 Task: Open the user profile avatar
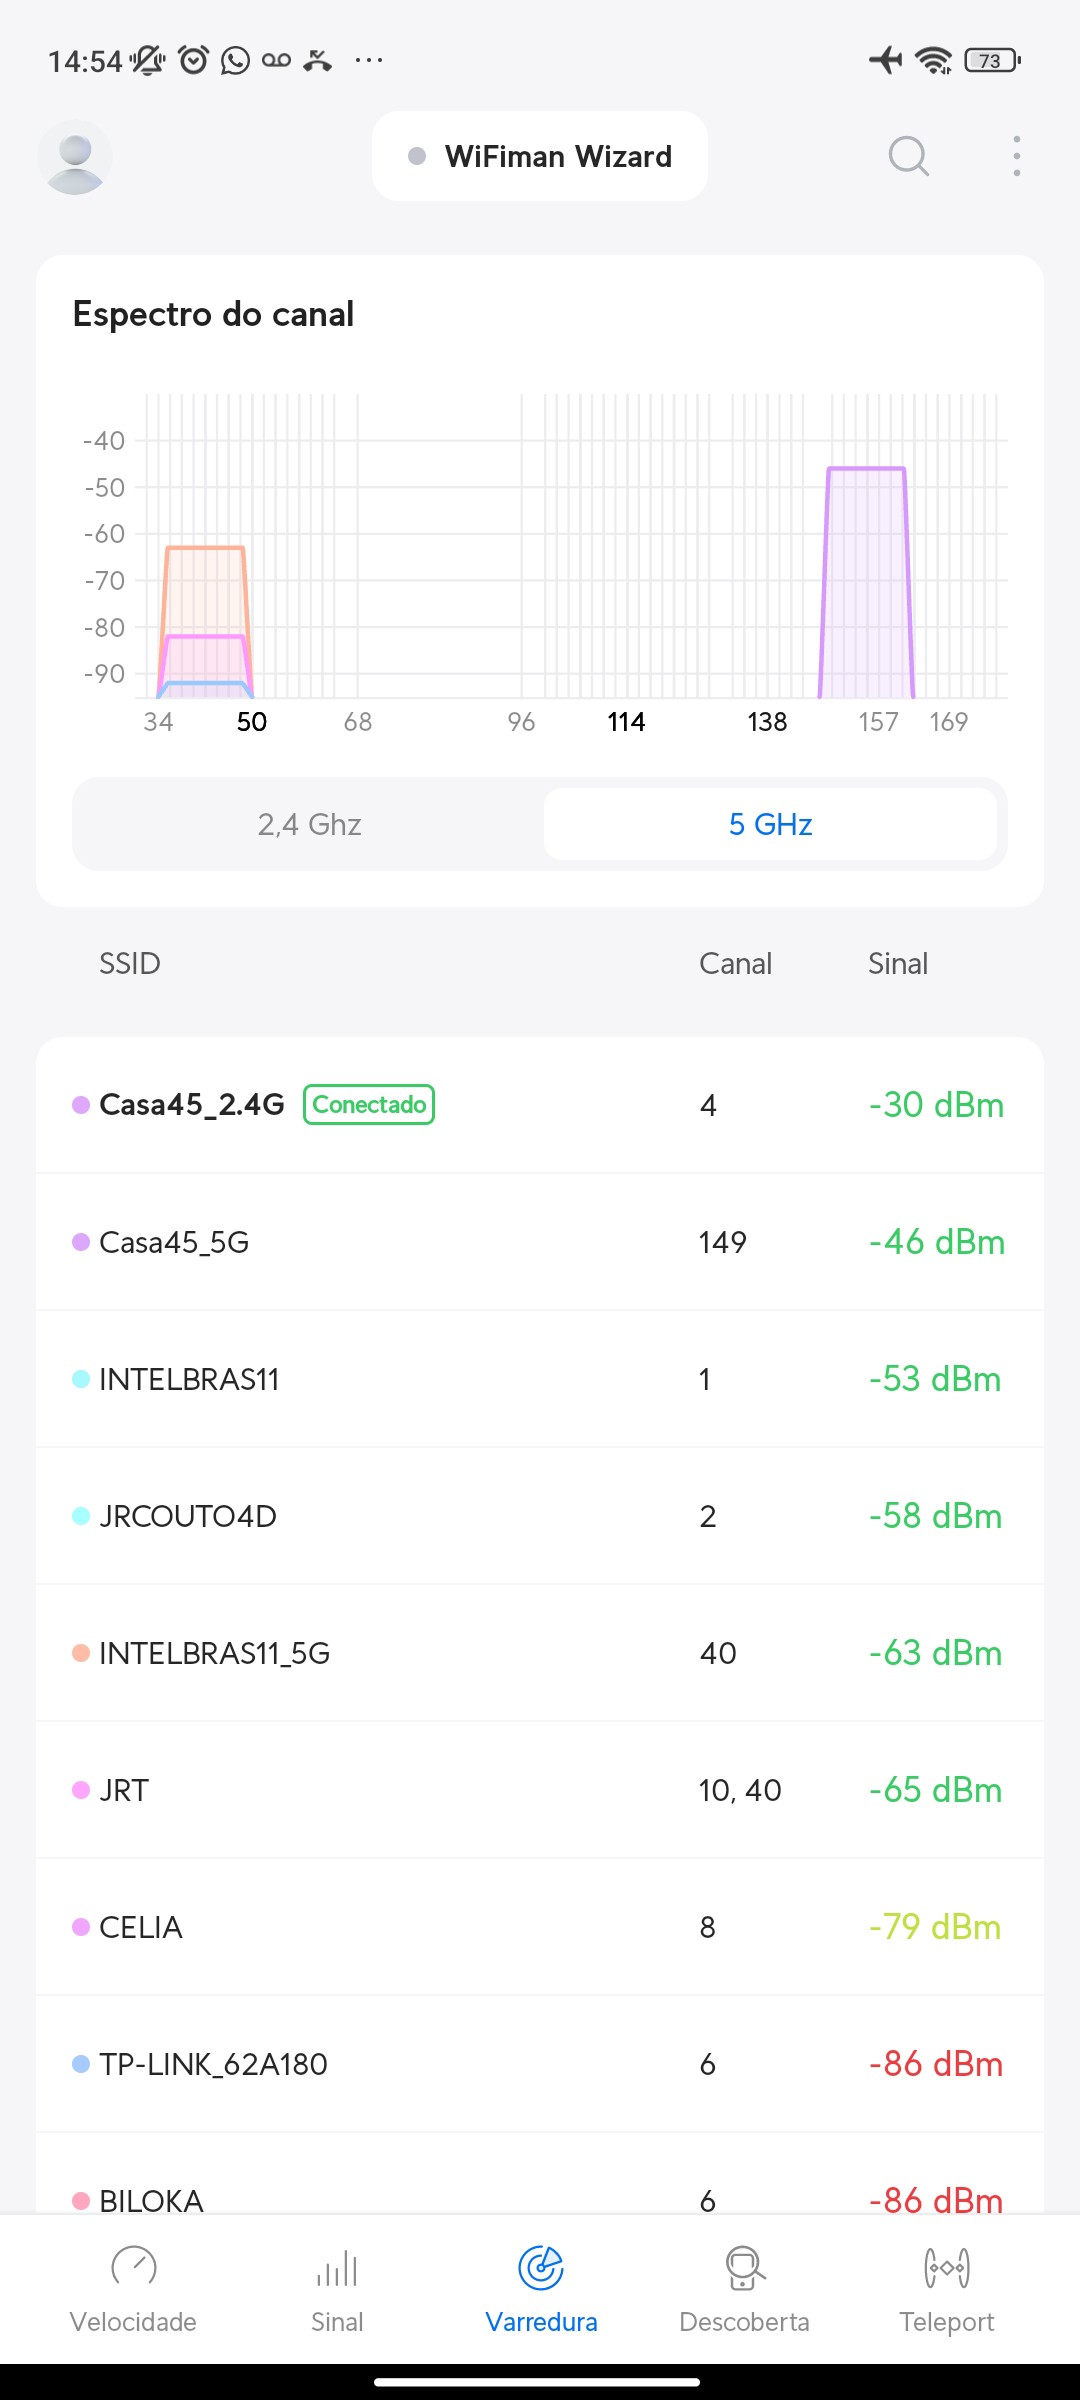click(75, 157)
